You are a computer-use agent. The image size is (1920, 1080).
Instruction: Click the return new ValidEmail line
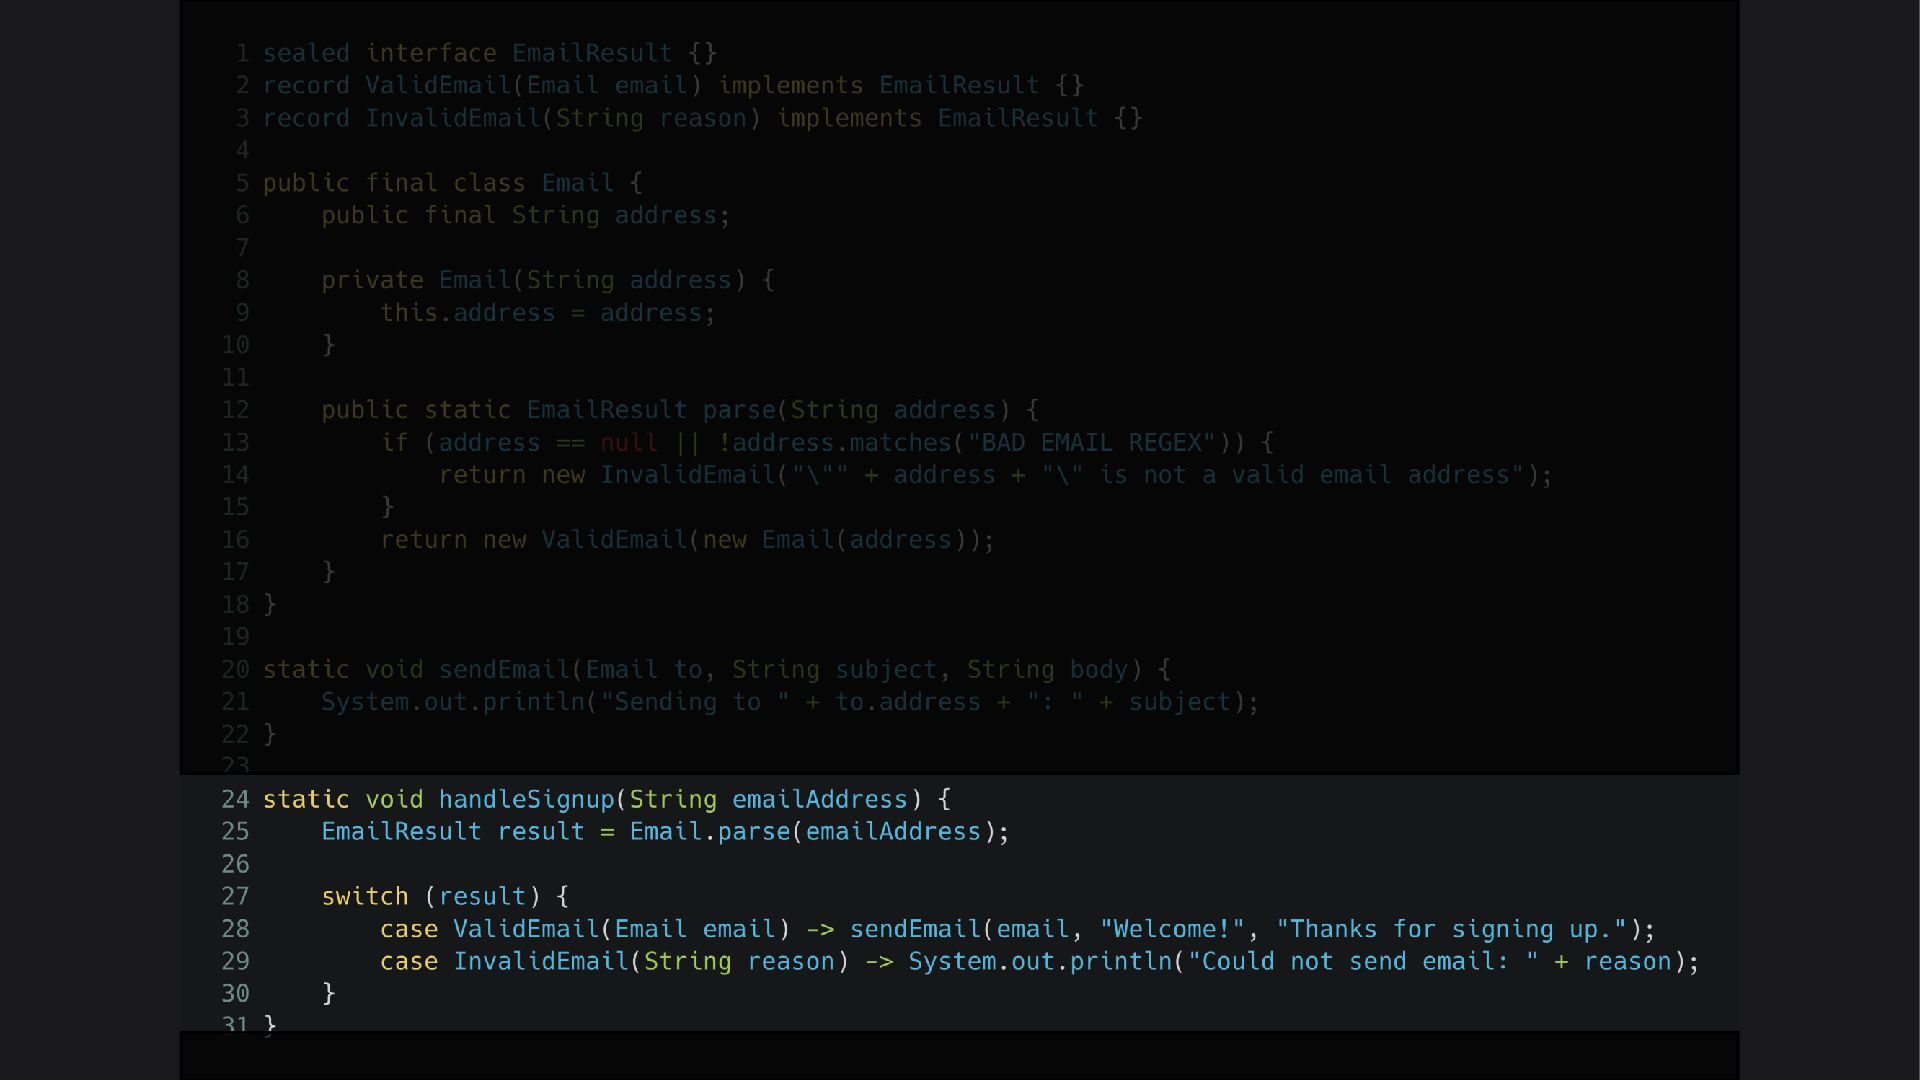(688, 540)
